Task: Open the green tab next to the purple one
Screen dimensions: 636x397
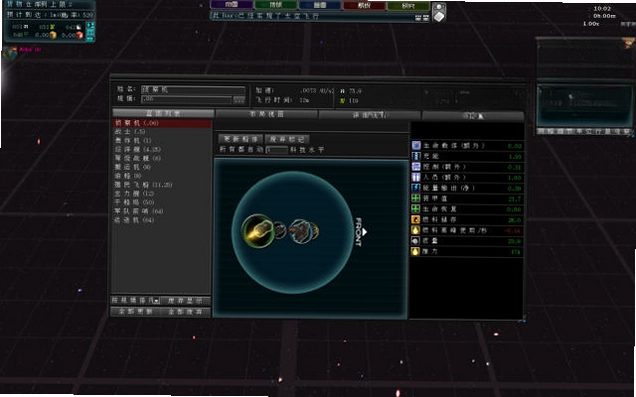Action: (x=275, y=5)
